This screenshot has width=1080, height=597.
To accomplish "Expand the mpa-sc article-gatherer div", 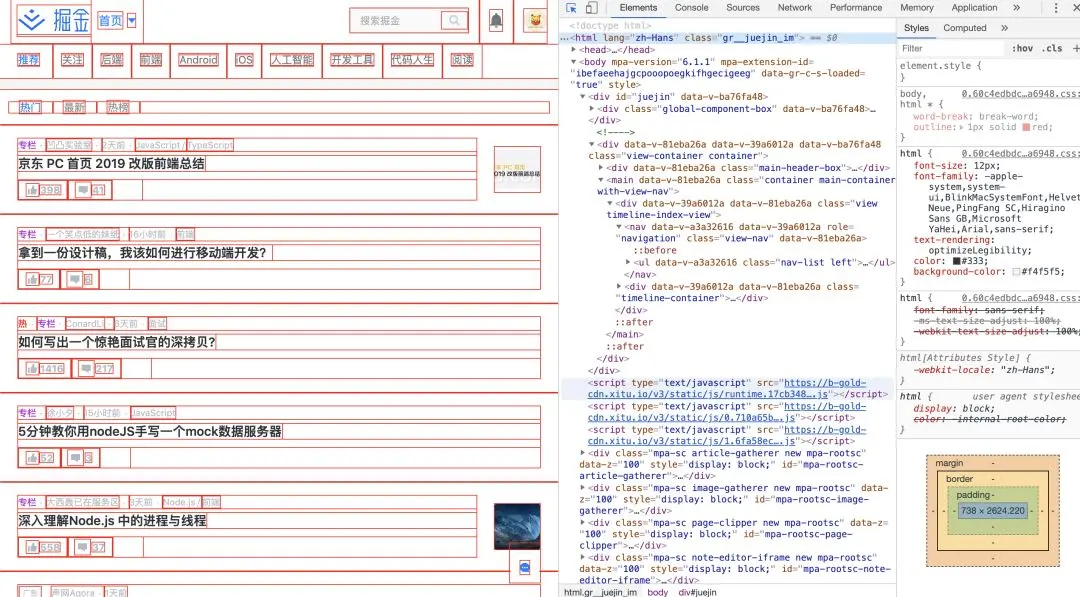I will point(583,453).
